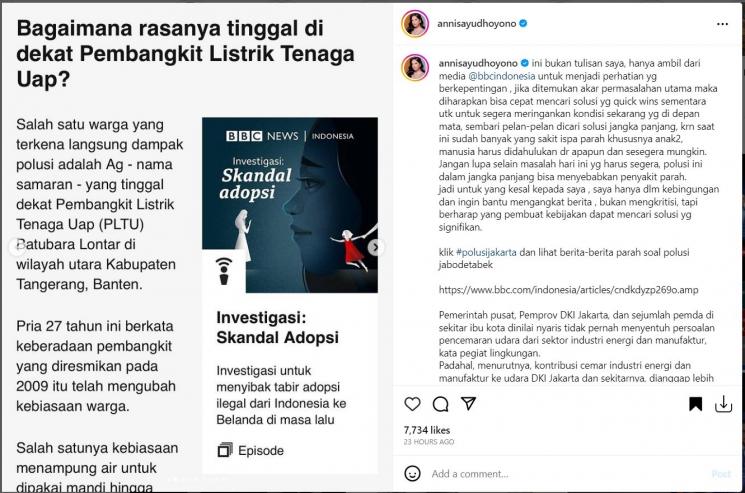This screenshot has width=745, height=493.
Task: Open the Investigasi Skandal Adopsi card image
Action: click(290, 205)
